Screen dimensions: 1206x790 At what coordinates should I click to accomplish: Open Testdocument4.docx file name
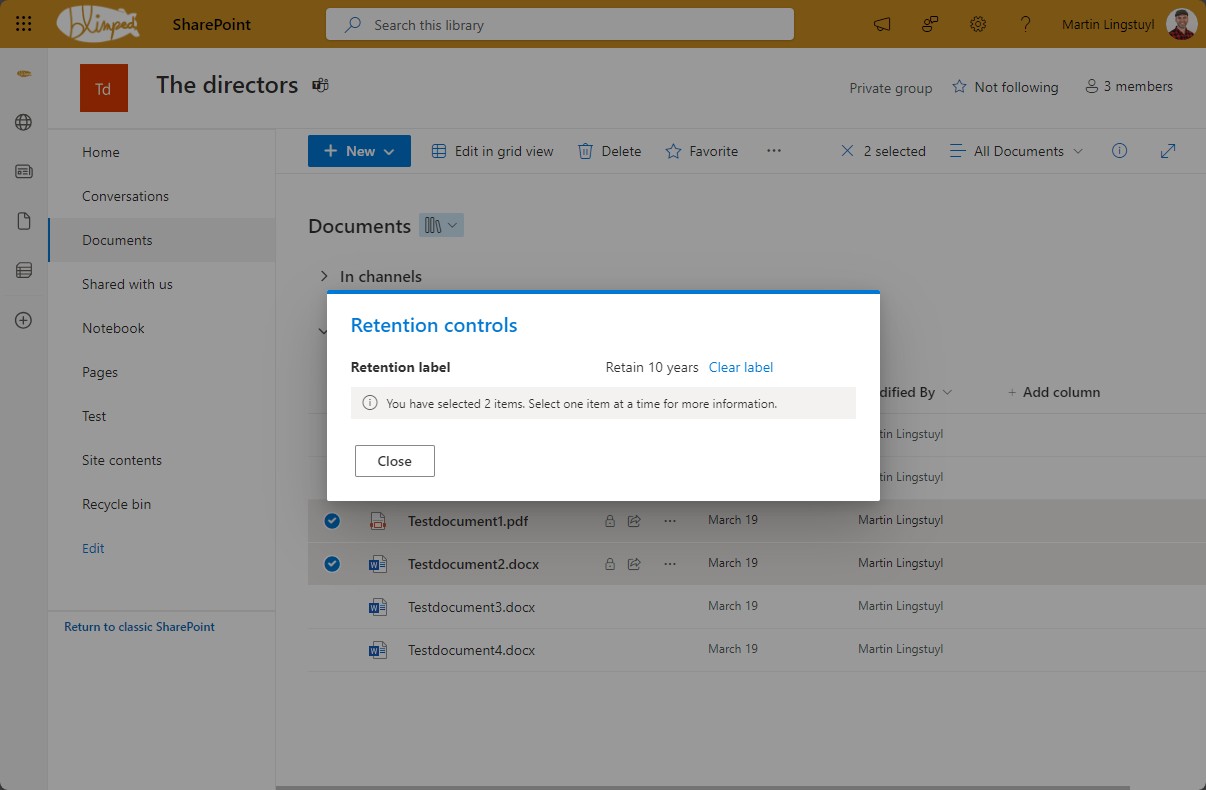point(471,650)
